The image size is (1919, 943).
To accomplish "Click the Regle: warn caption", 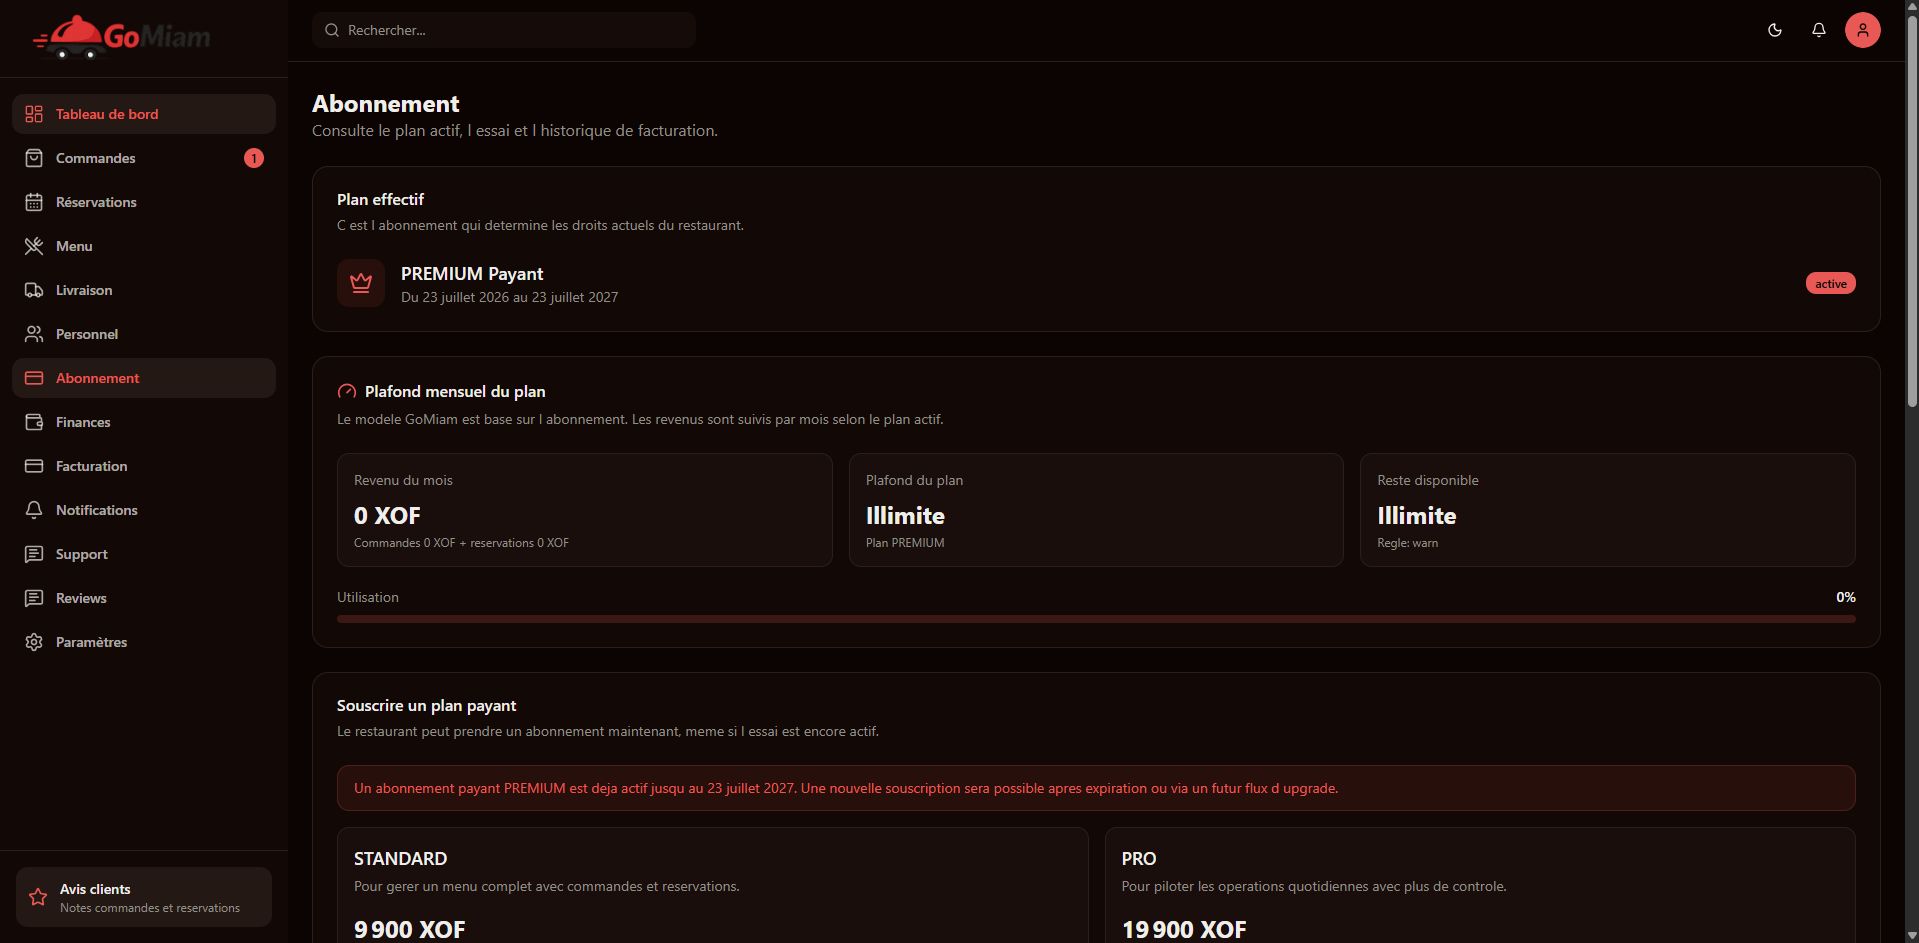I will tap(1408, 543).
